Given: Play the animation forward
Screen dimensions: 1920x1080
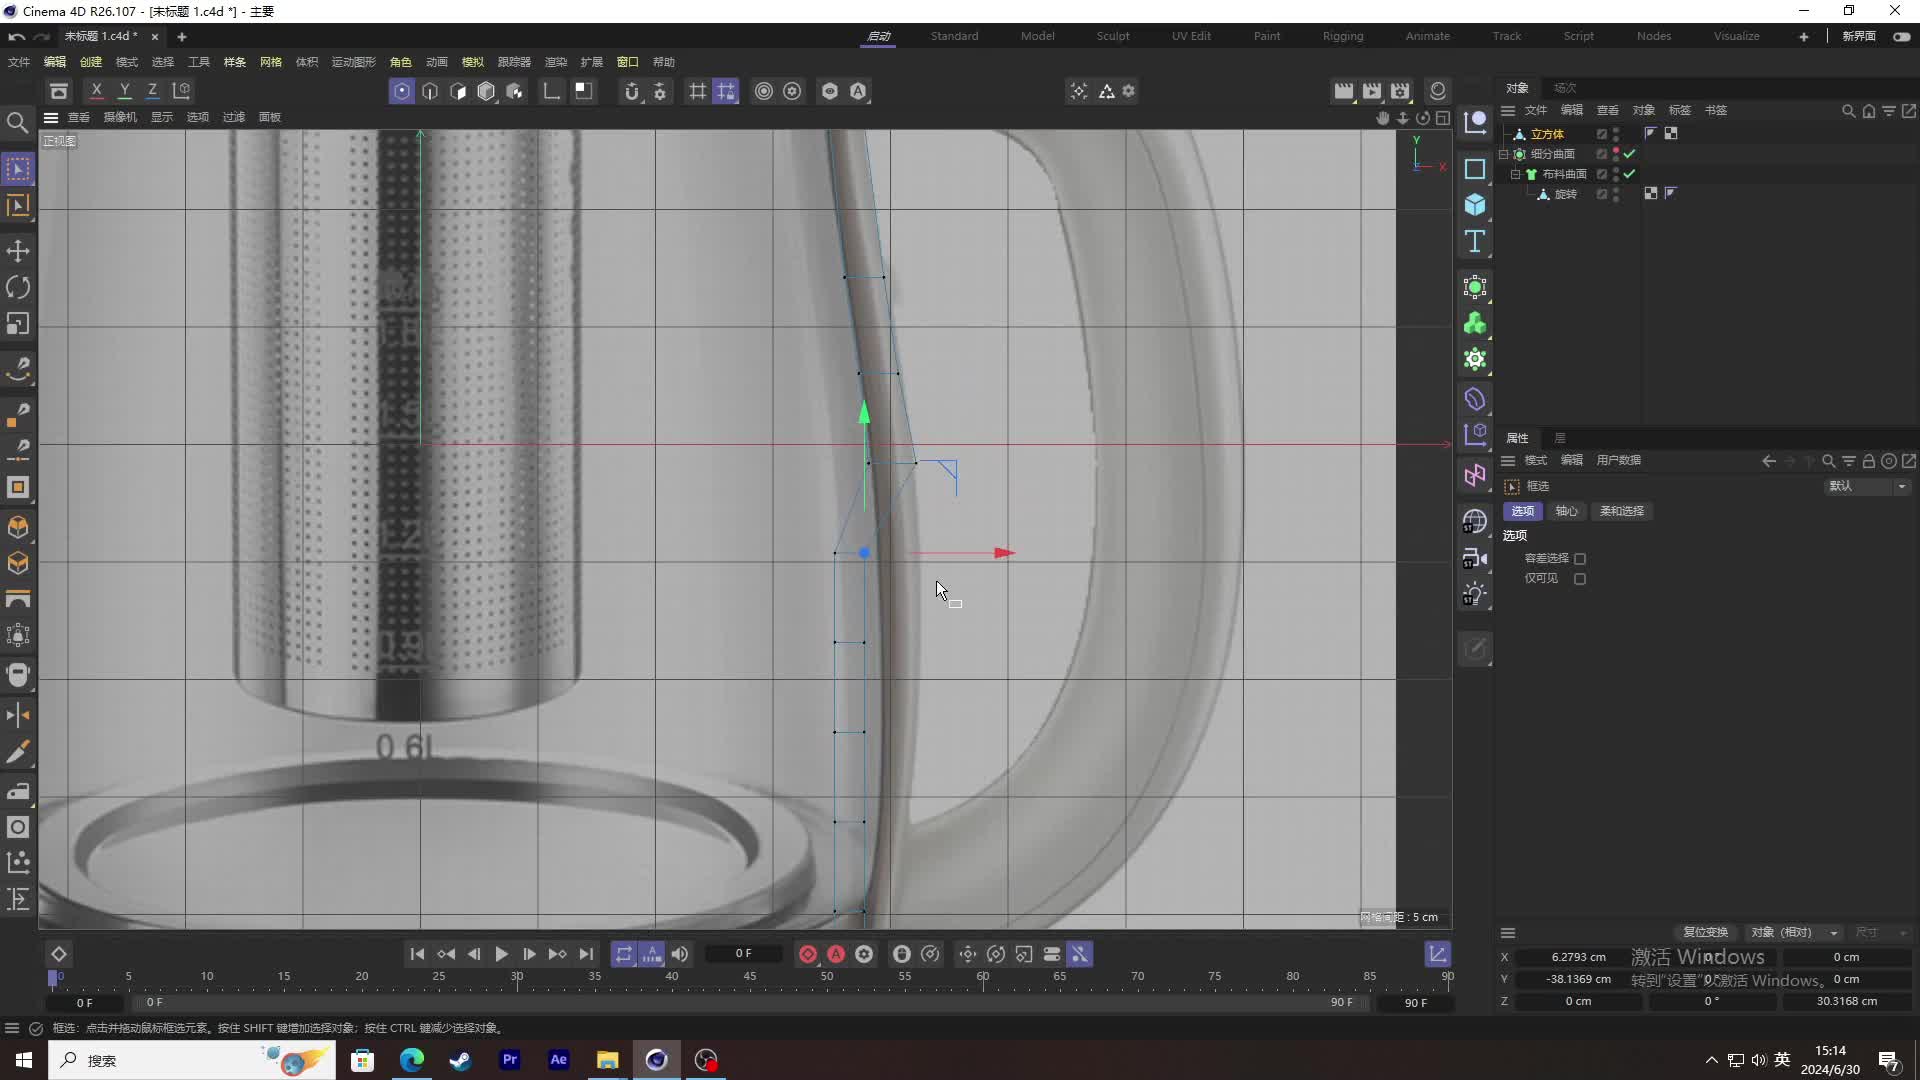Looking at the screenshot, I should 502,954.
